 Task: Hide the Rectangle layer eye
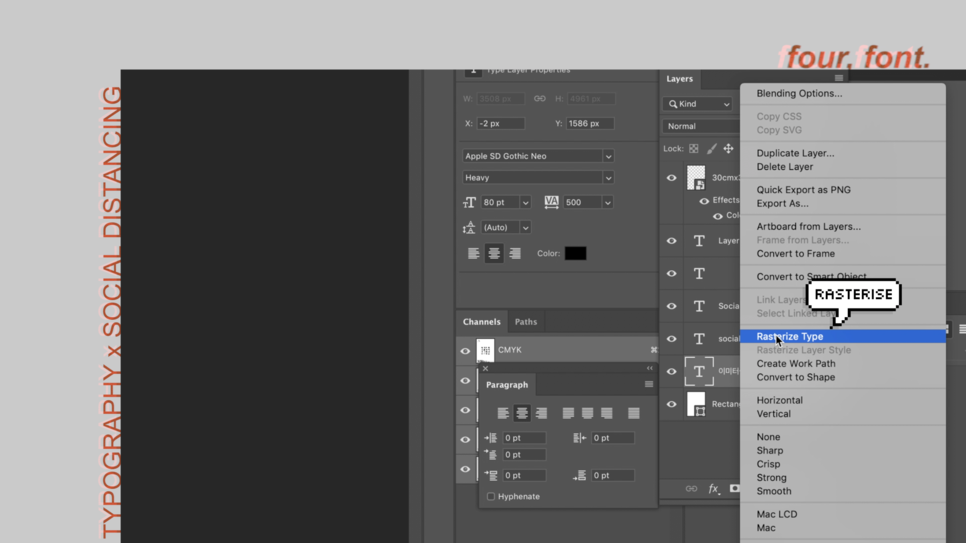pyautogui.click(x=672, y=404)
